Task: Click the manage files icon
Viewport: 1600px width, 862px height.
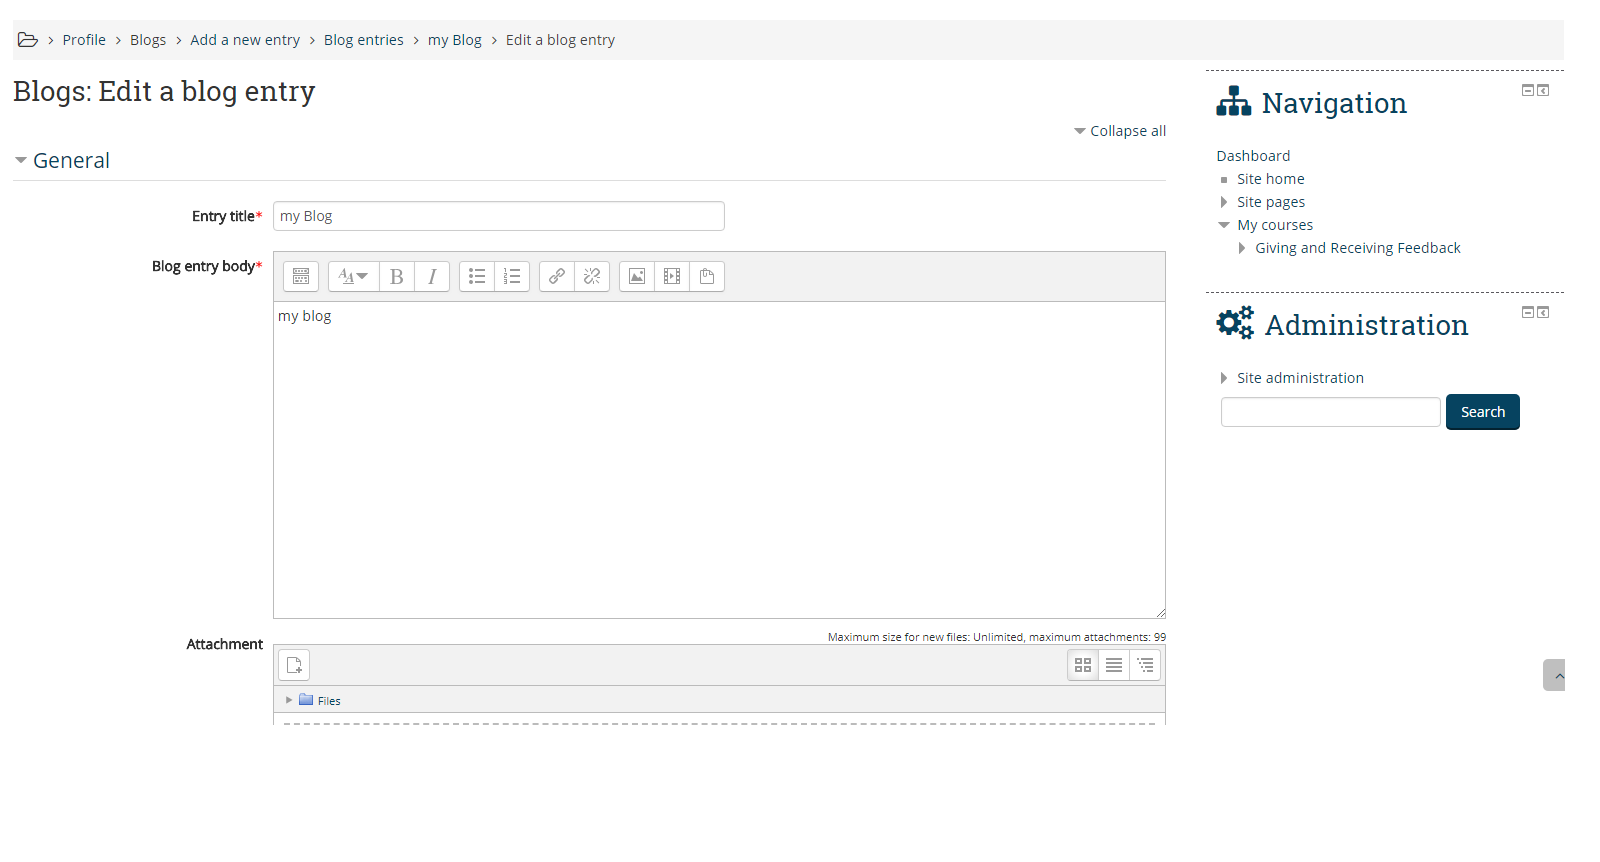Action: (x=707, y=276)
